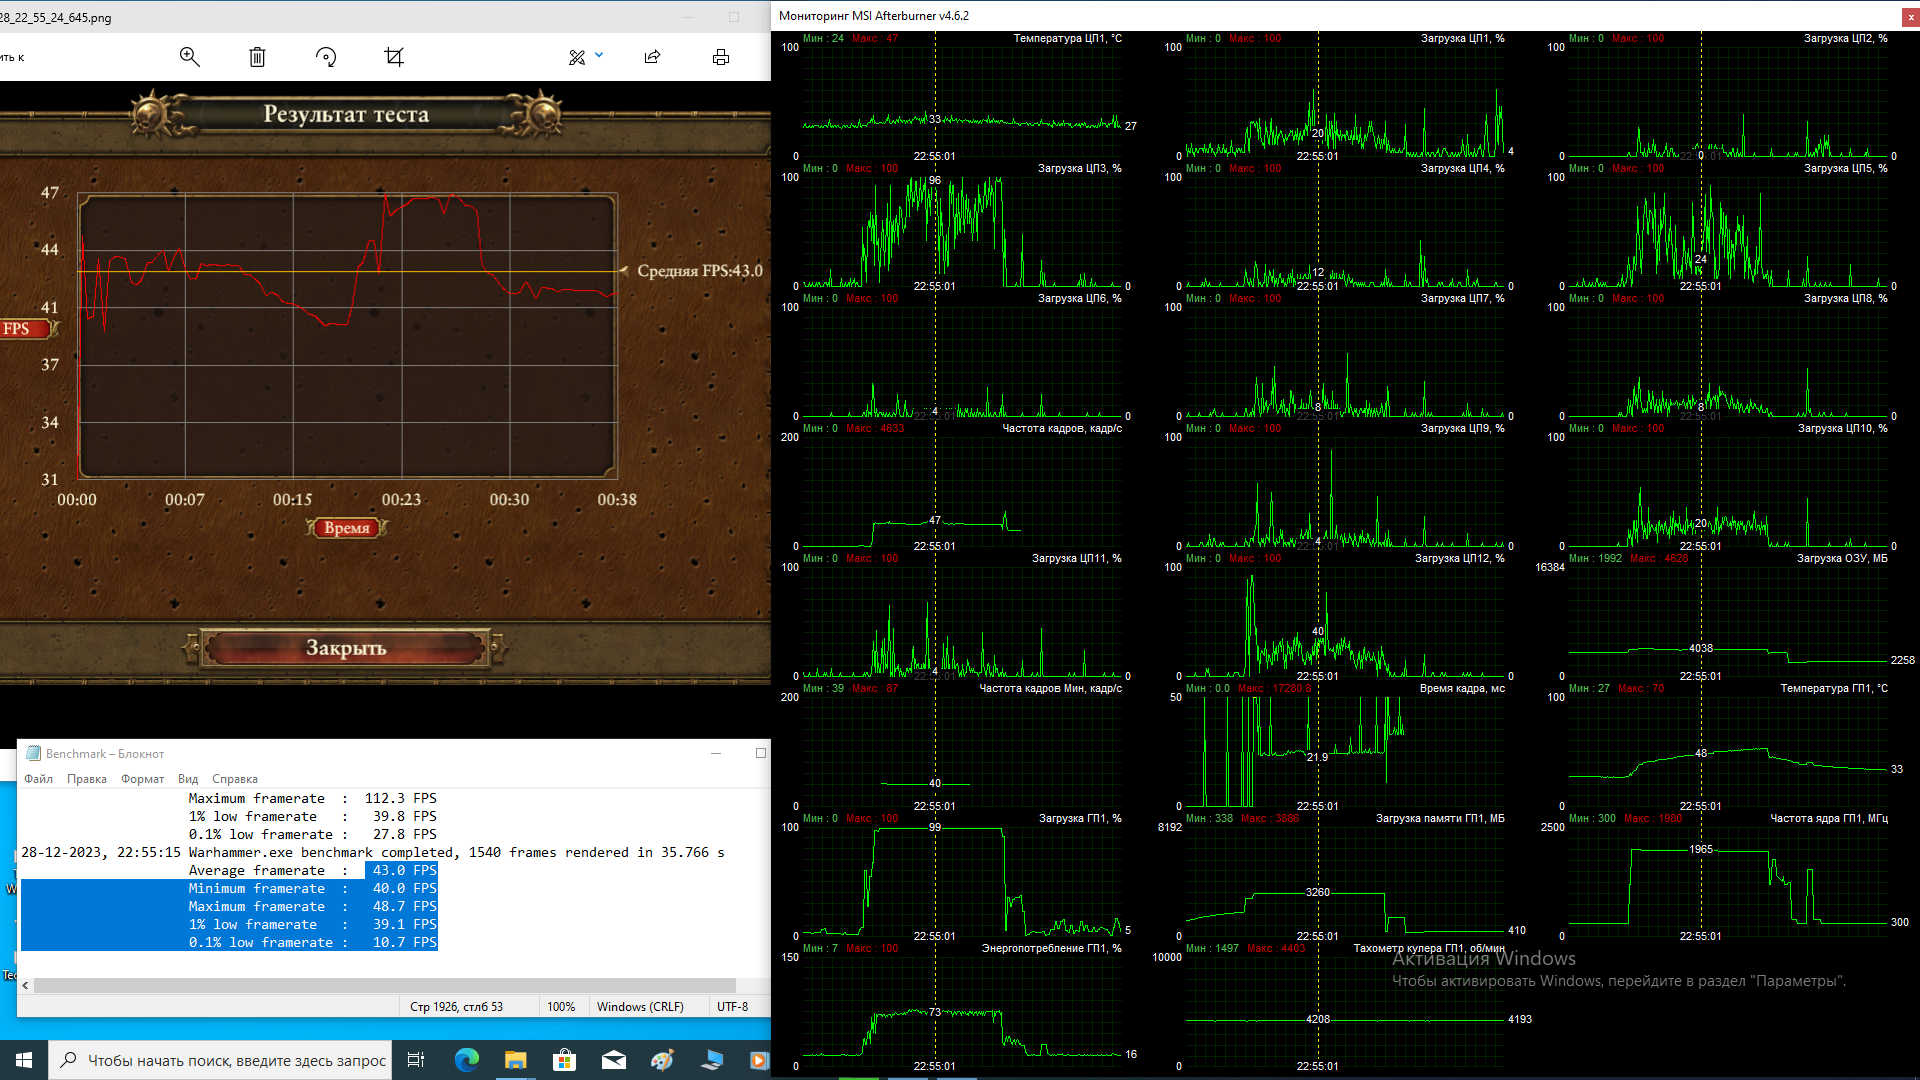Open the Файл menu in Notepad
The height and width of the screenshot is (1080, 1920).
39,779
